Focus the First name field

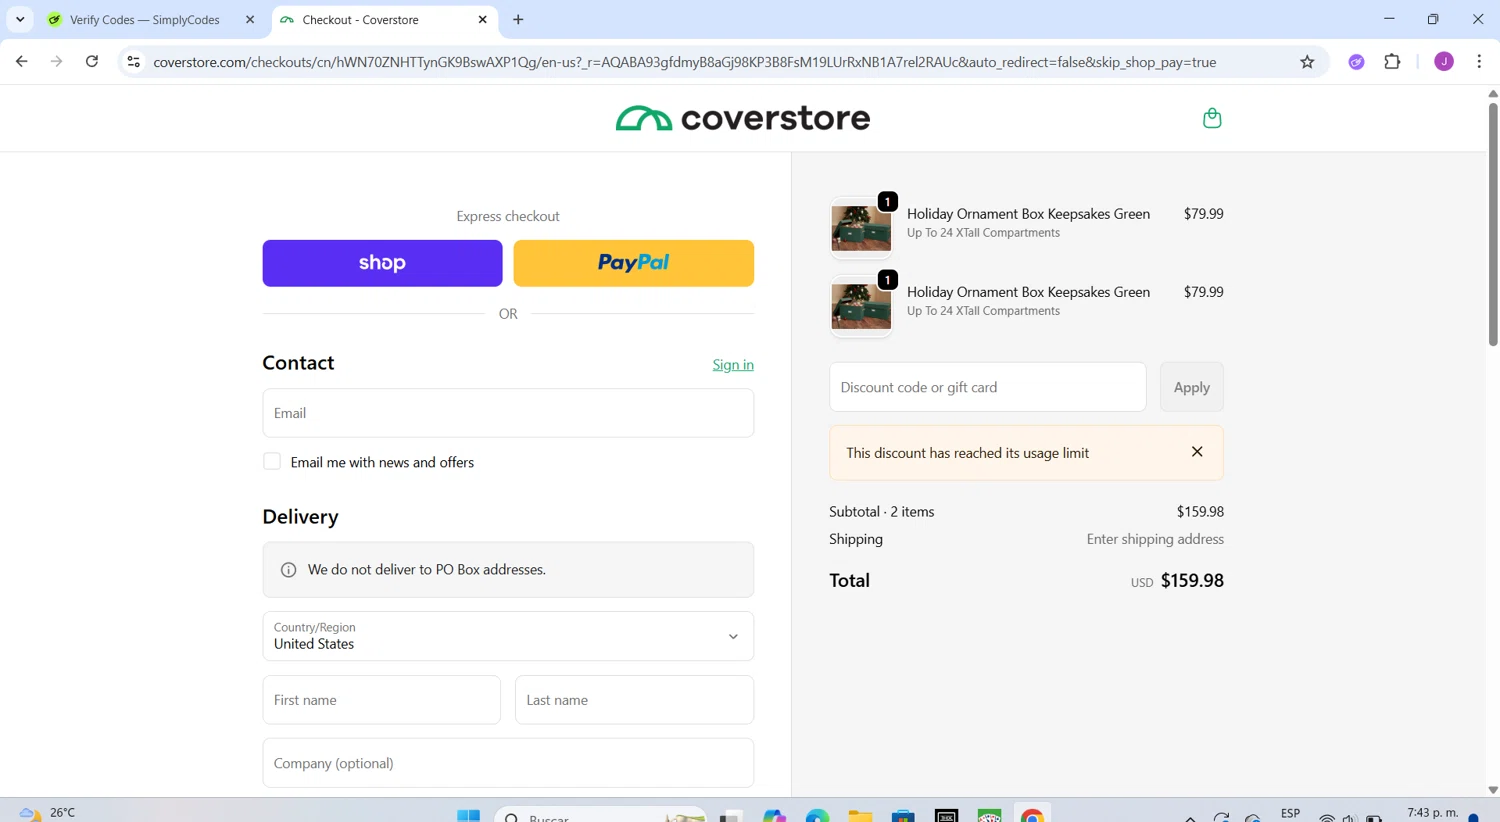pyautogui.click(x=381, y=700)
